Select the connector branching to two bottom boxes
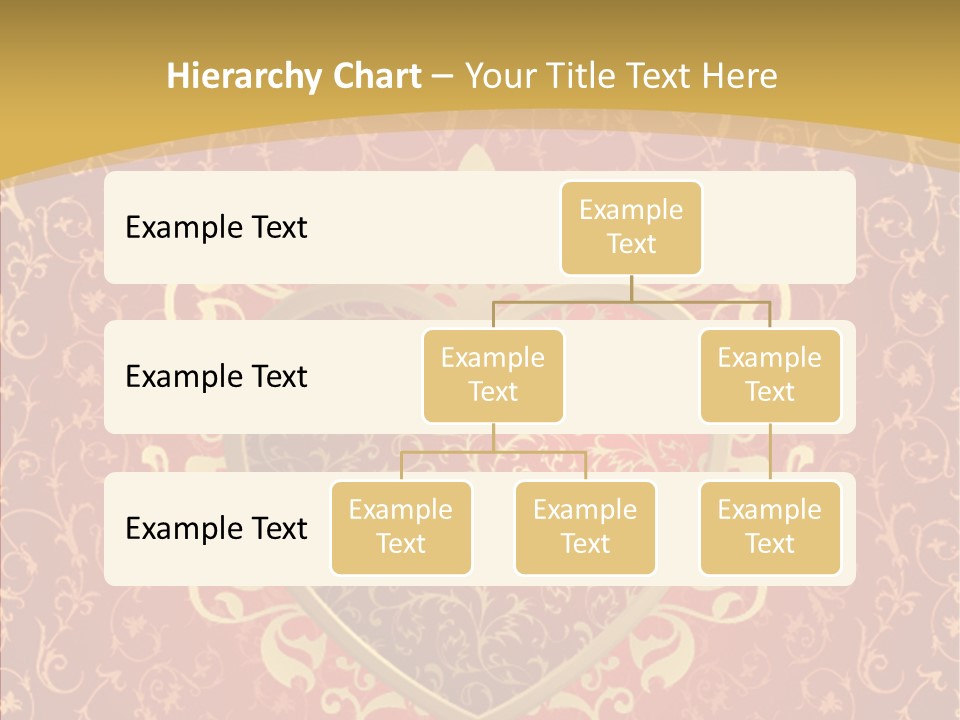This screenshot has width=960, height=720. pos(493,452)
